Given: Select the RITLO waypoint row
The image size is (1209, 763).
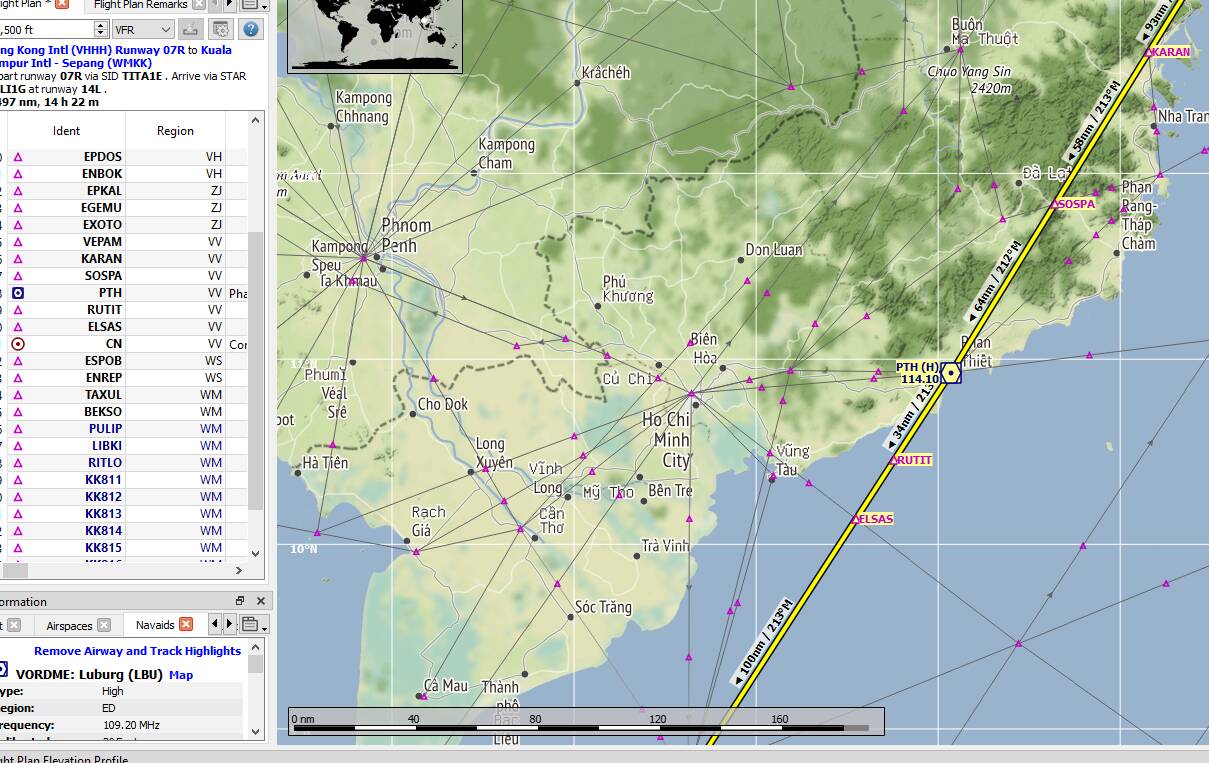Looking at the screenshot, I should [x=124, y=463].
